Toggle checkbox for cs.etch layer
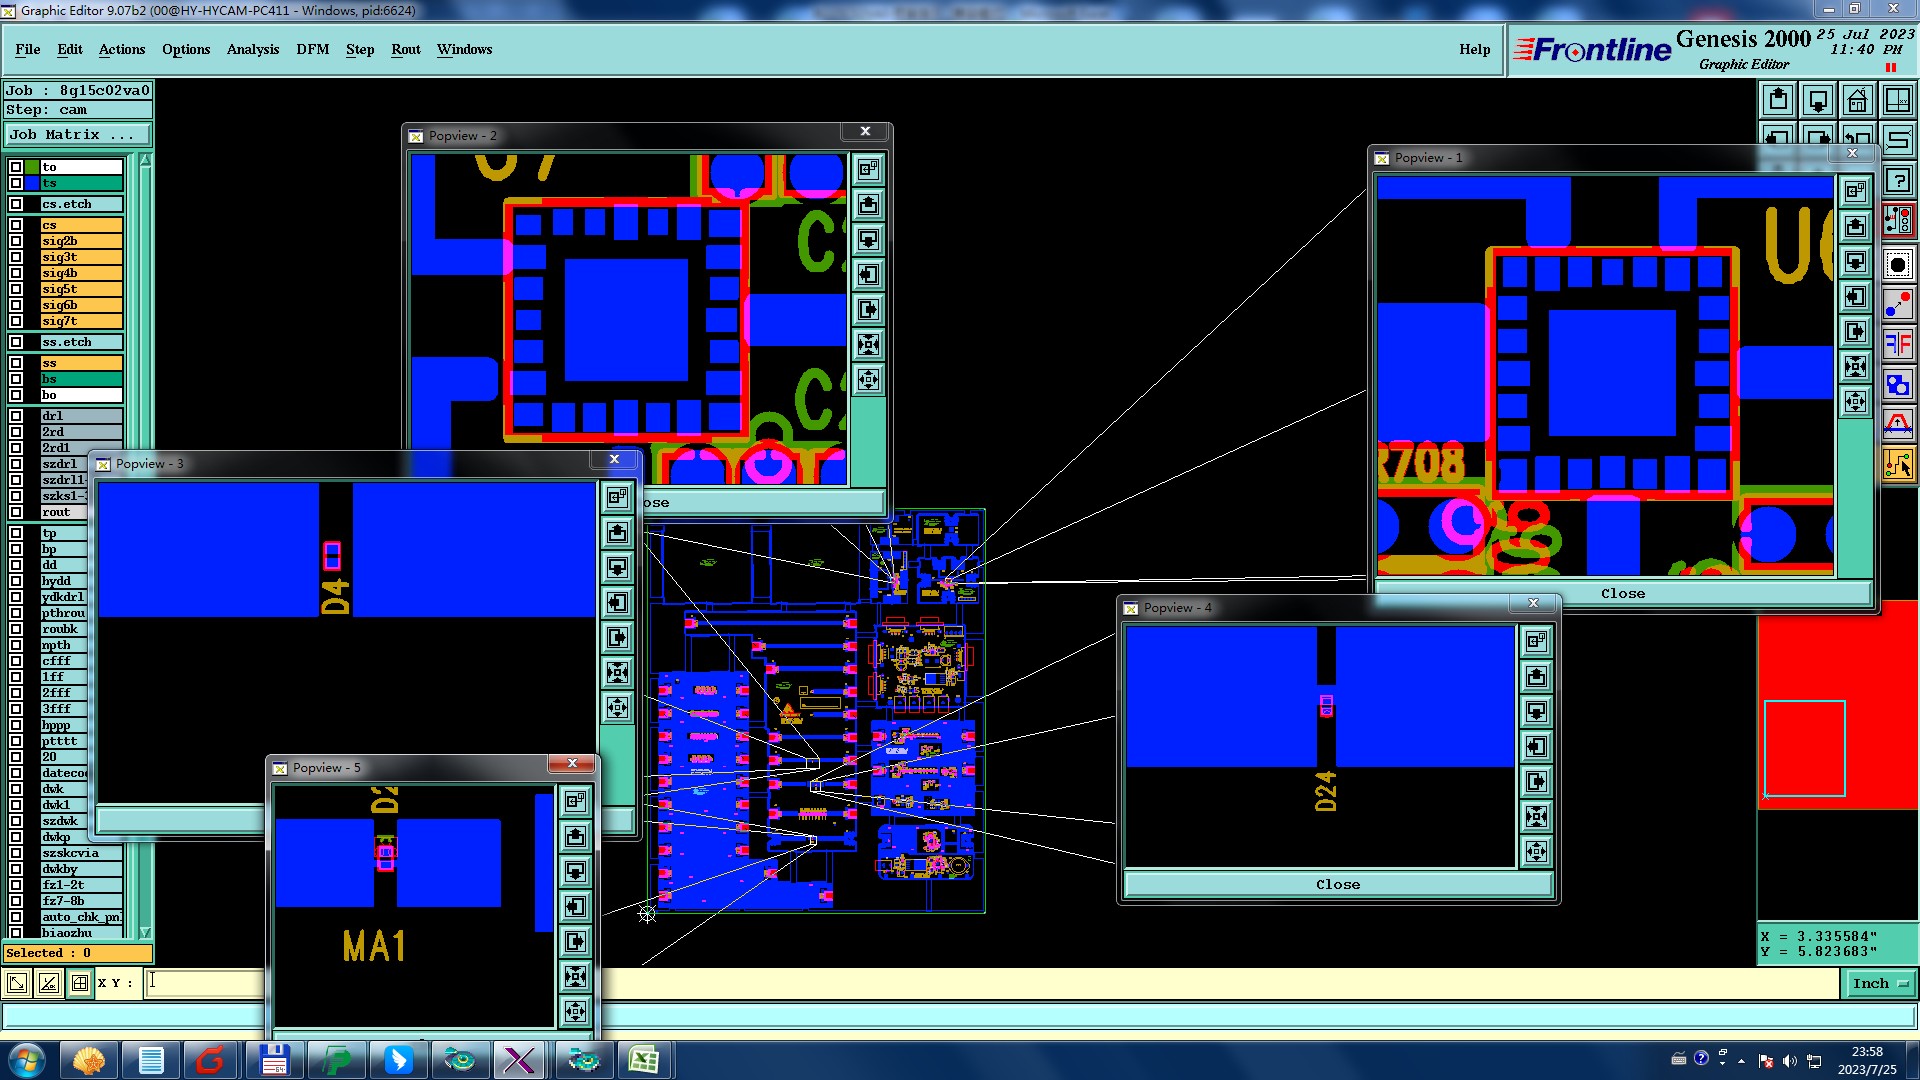Image resolution: width=1920 pixels, height=1080 pixels. [x=16, y=204]
